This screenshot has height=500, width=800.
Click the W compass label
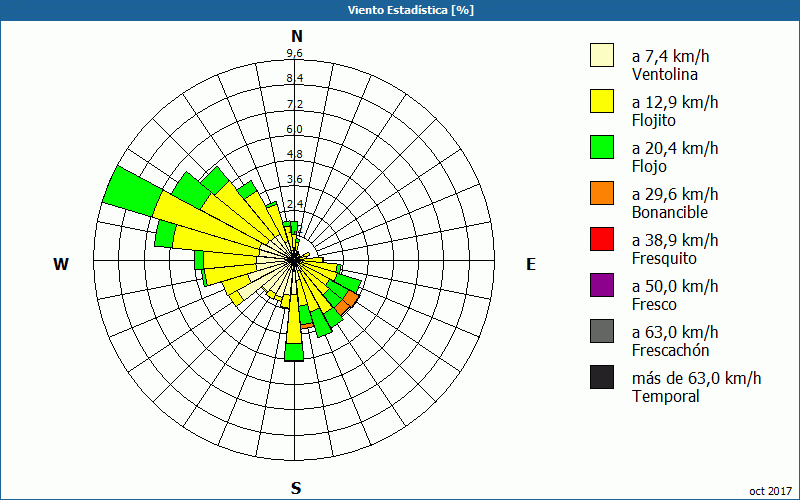[x=61, y=264]
